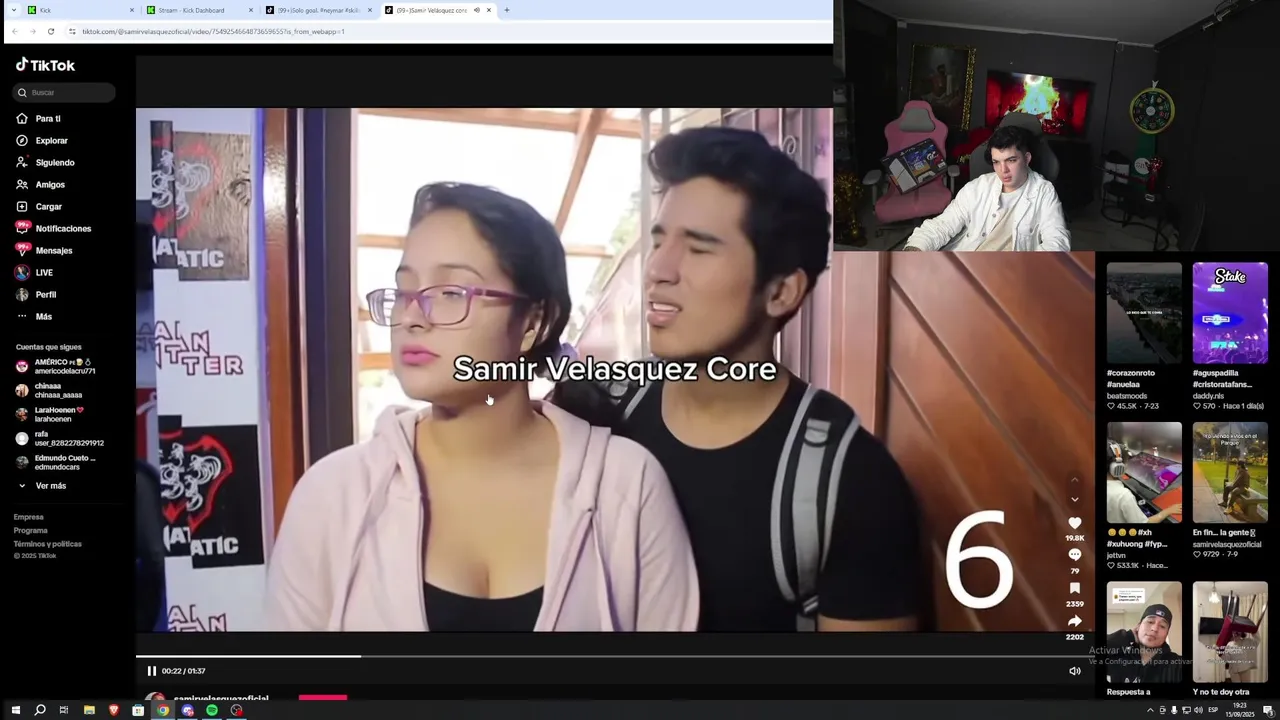Open Stake #aguspadilla video thumbnail
Image resolution: width=1280 pixels, height=720 pixels.
[x=1230, y=313]
